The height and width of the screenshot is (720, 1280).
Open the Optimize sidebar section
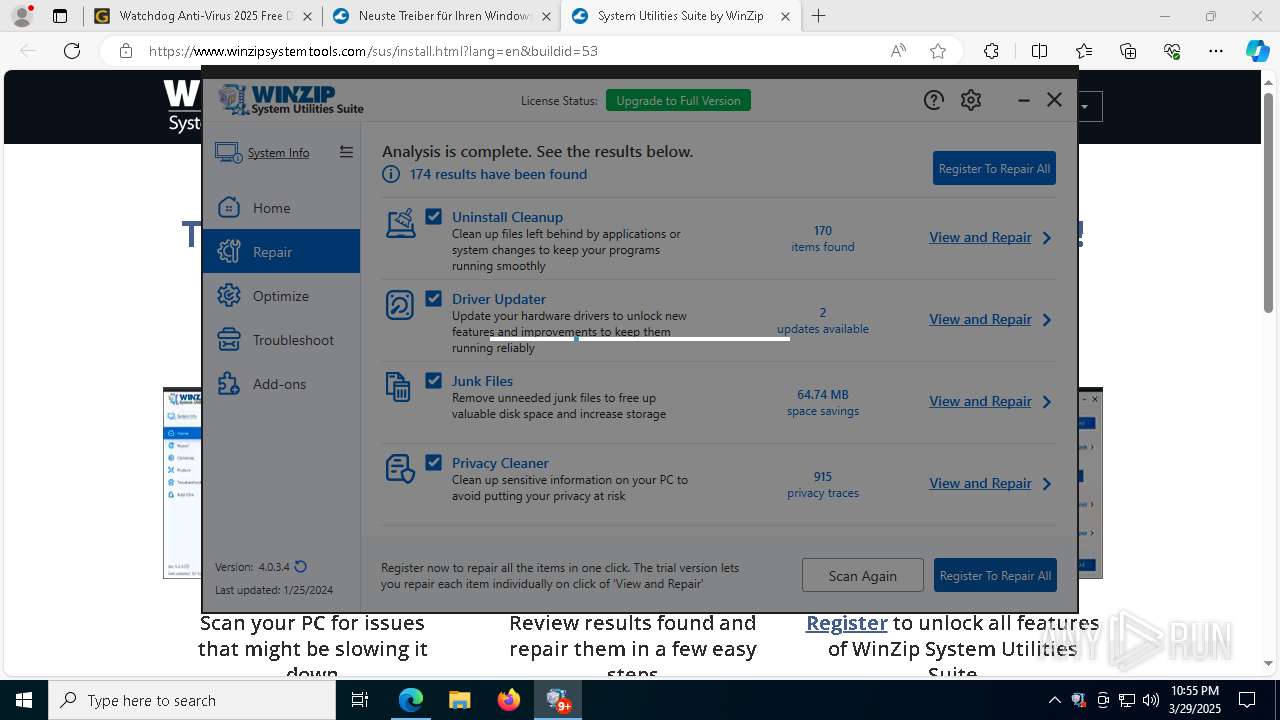coord(281,295)
